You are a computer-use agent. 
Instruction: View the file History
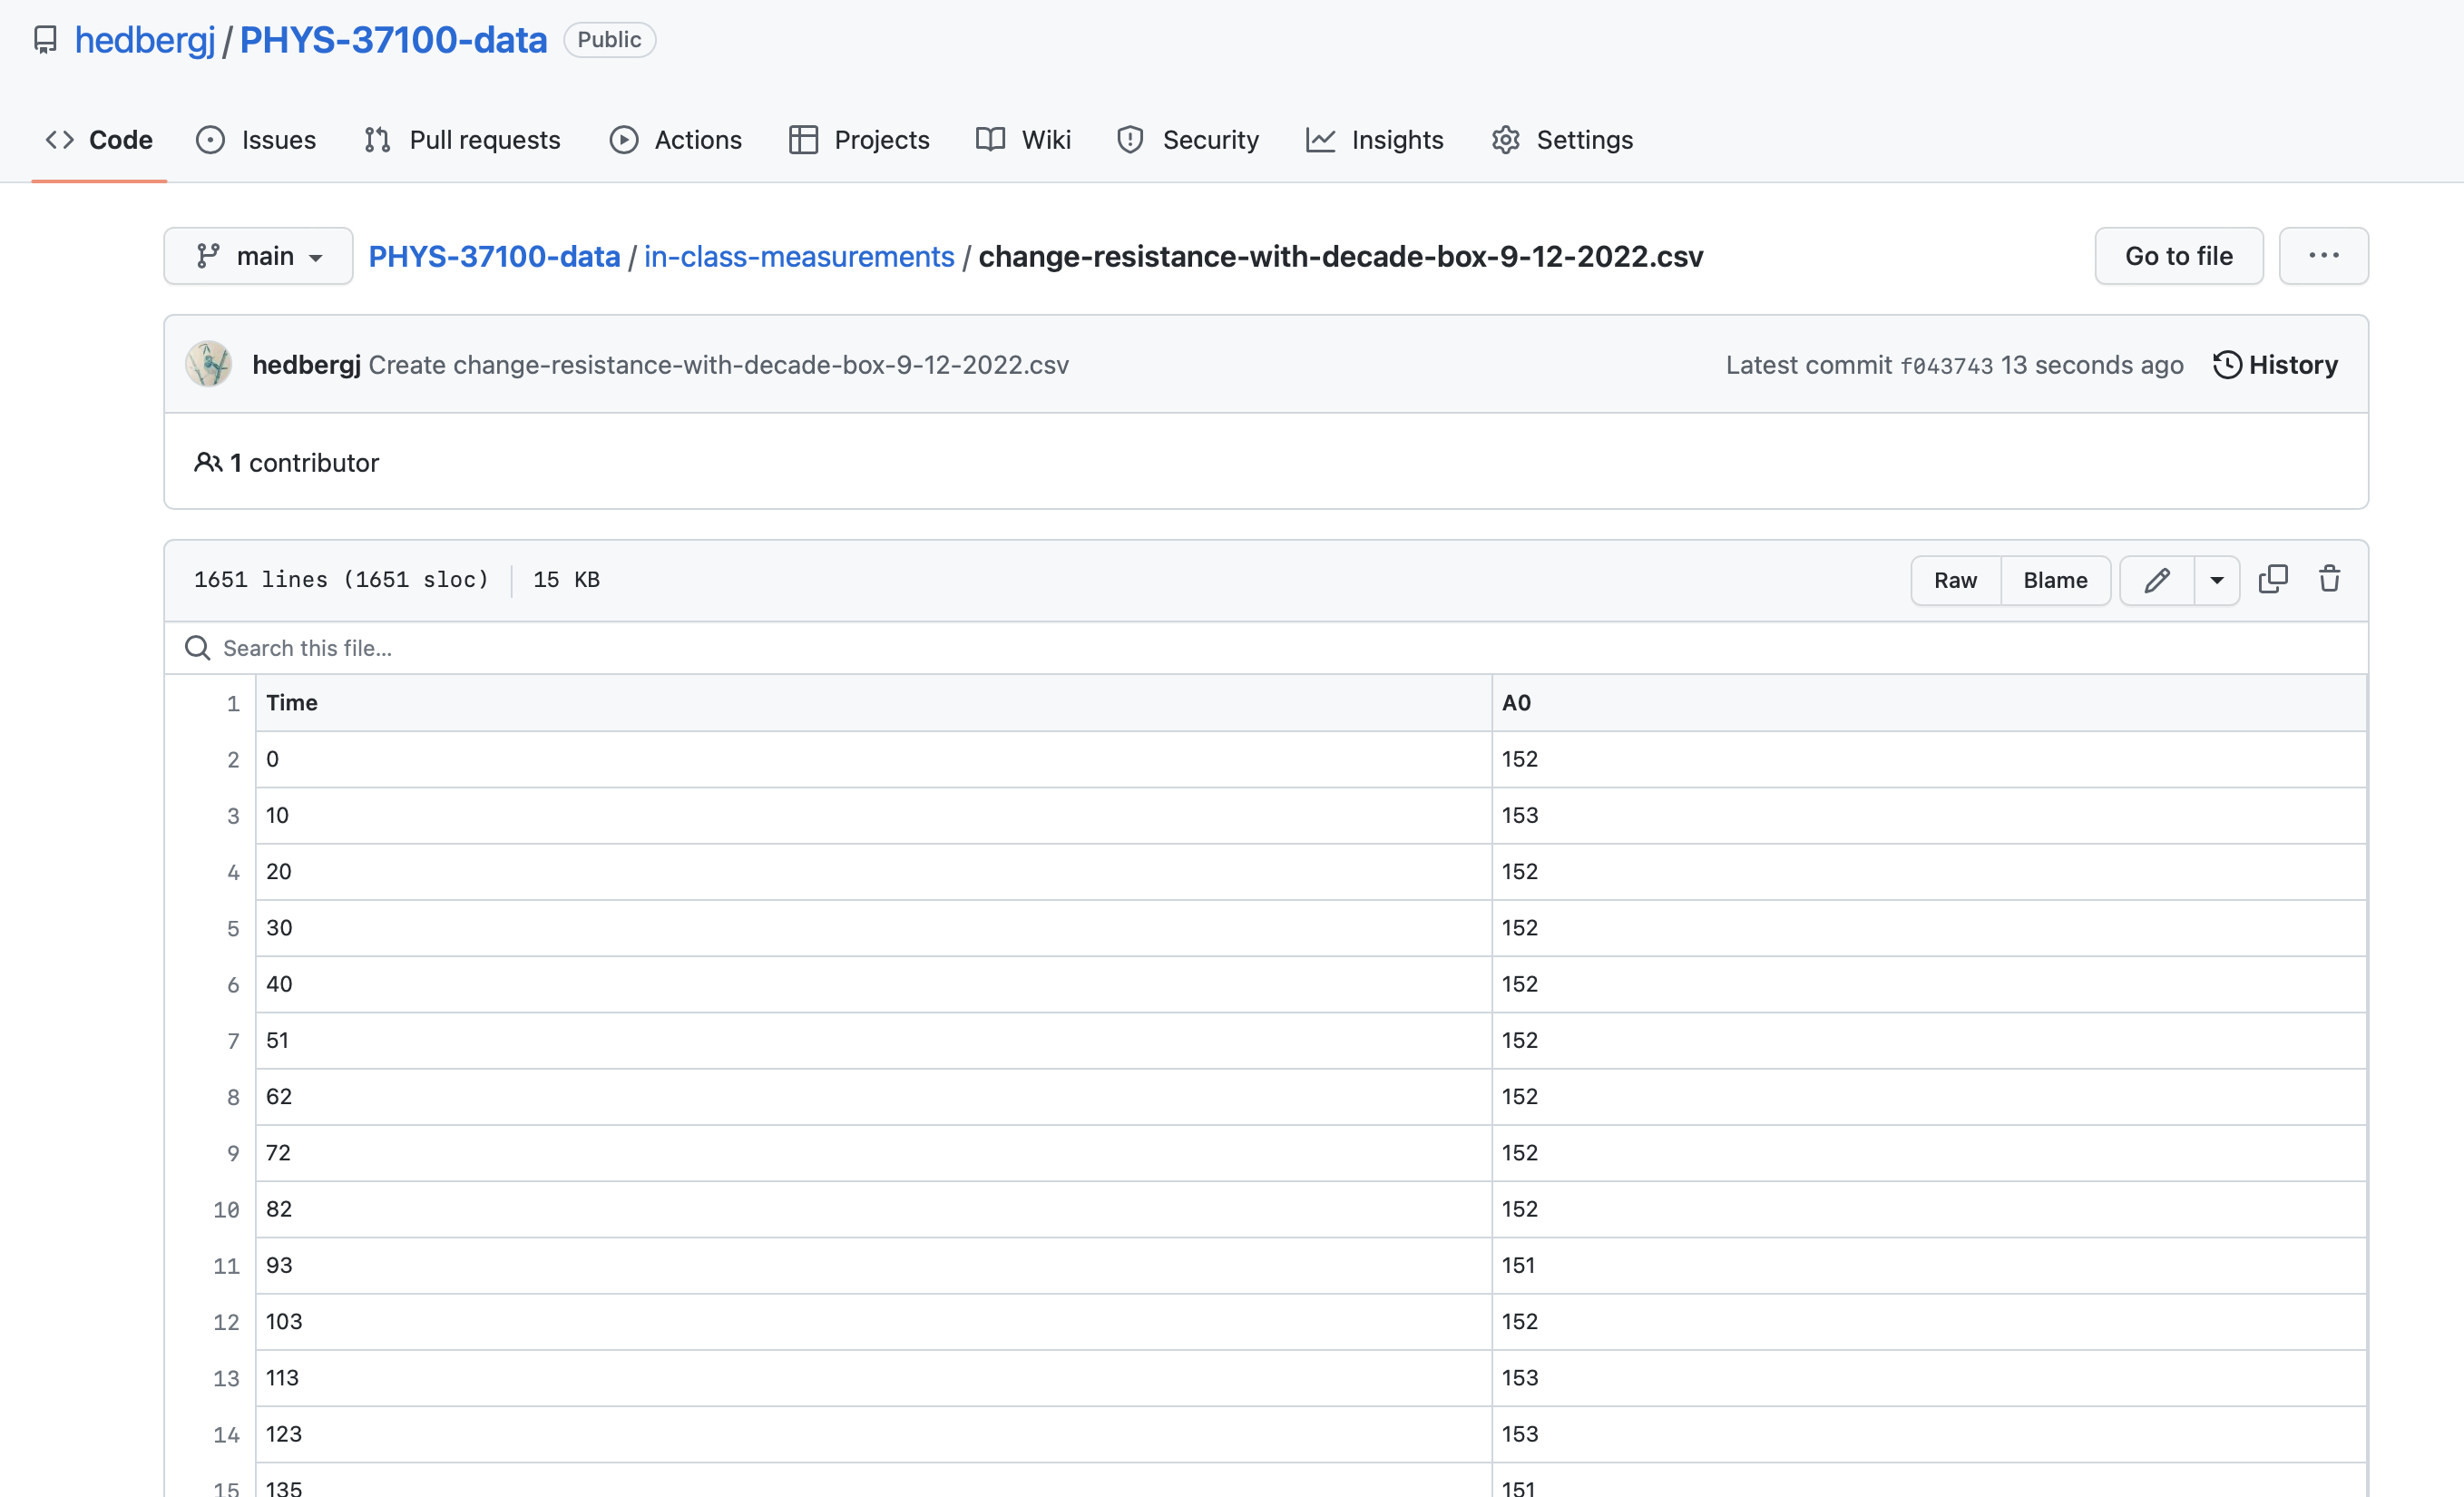pos(2275,364)
